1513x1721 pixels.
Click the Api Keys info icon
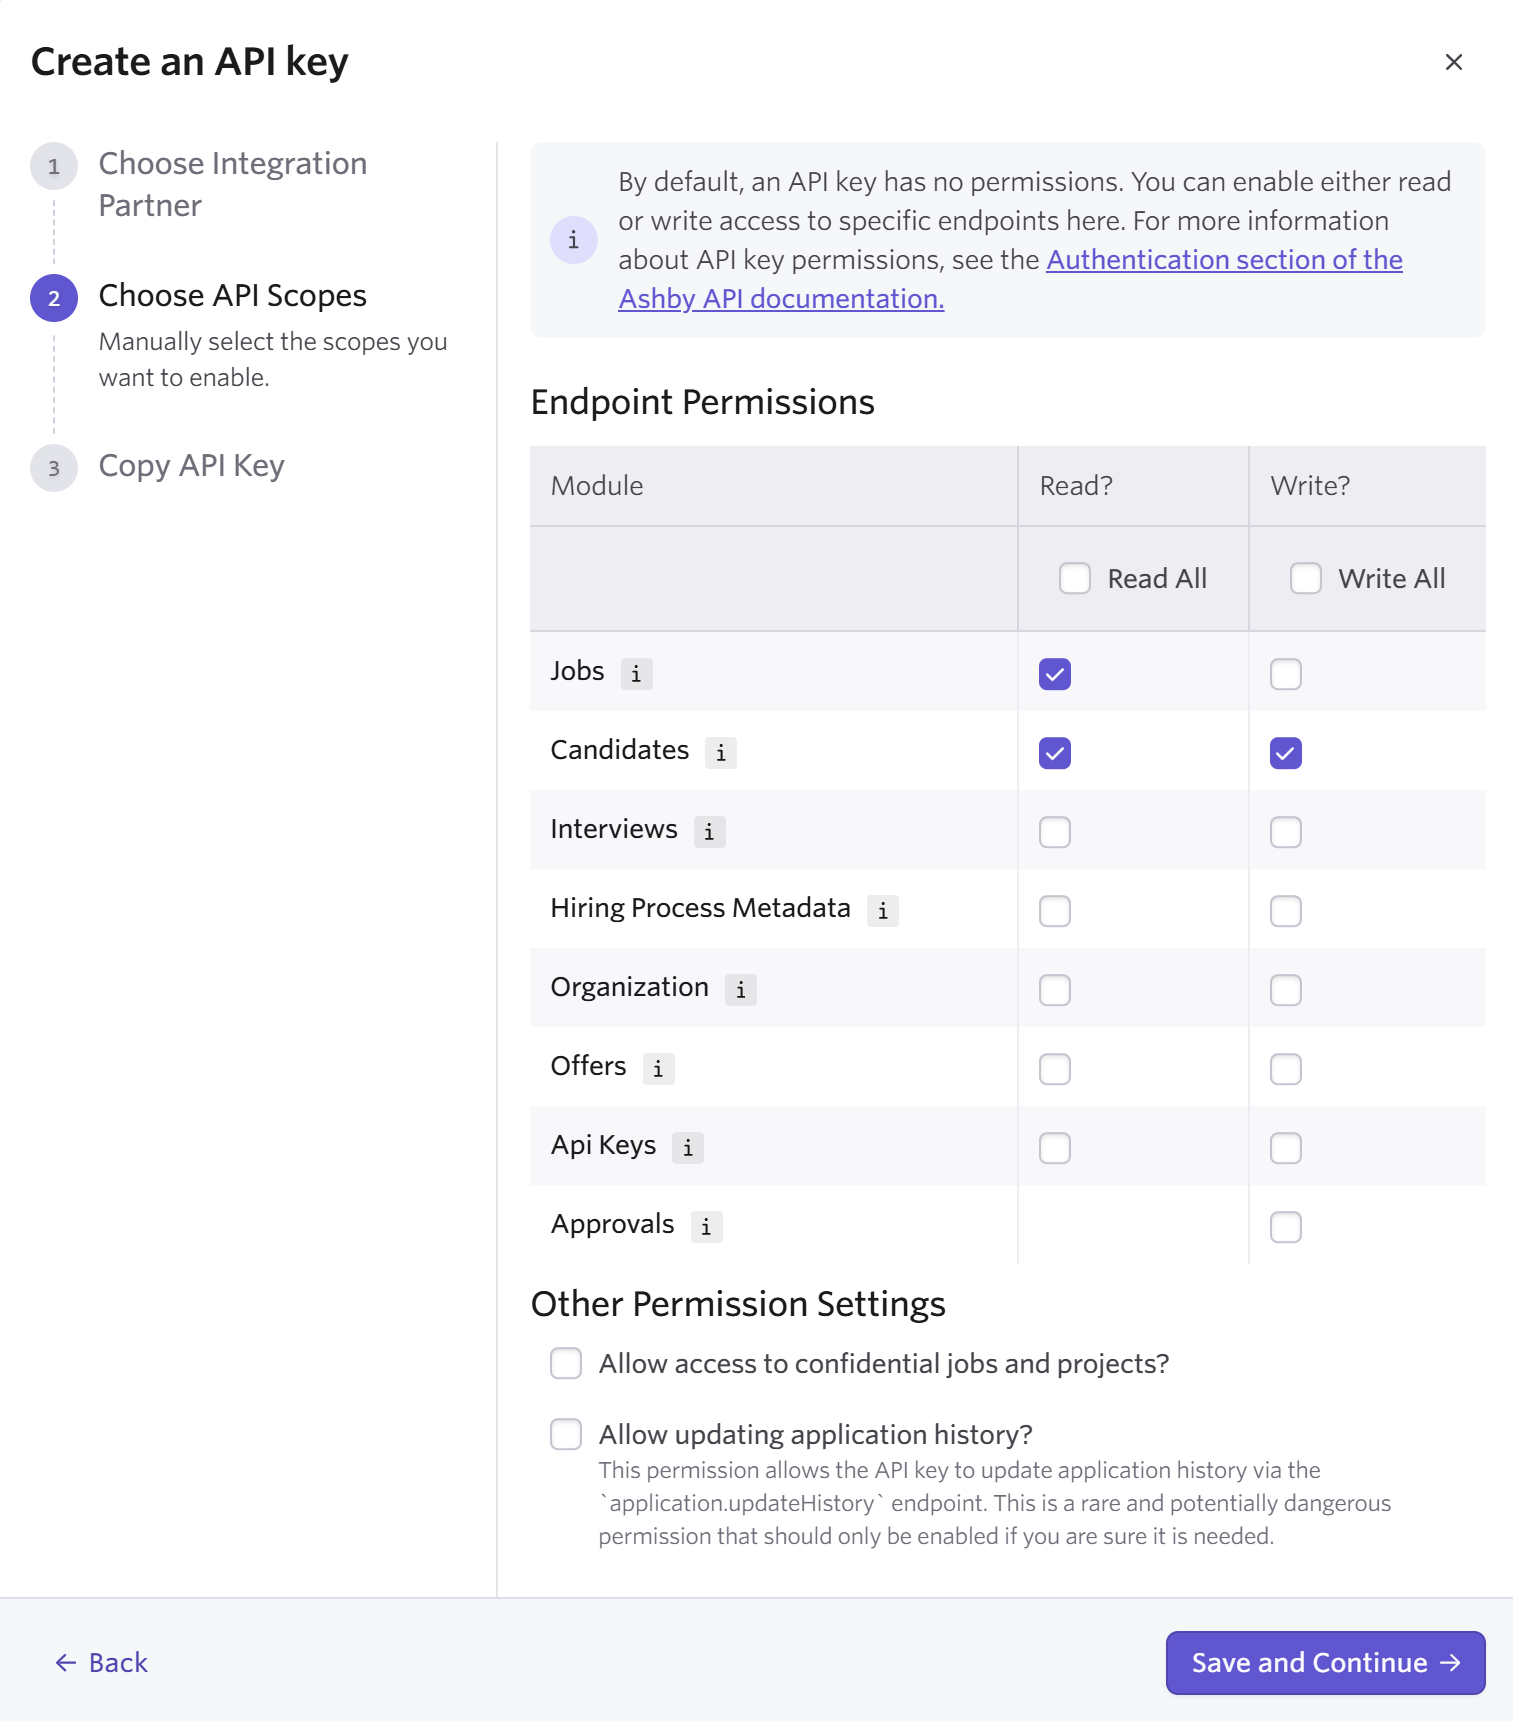pyautogui.click(x=688, y=1148)
